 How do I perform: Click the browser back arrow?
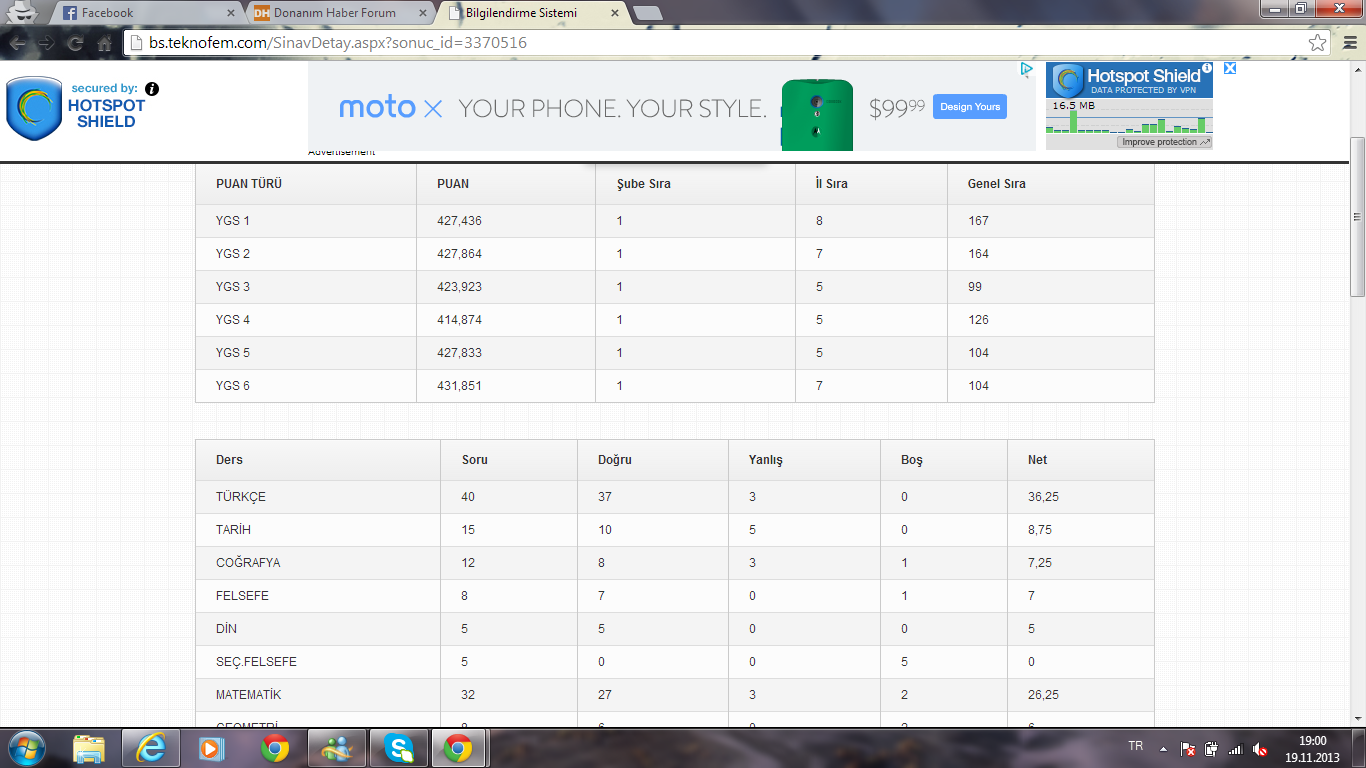[x=18, y=43]
